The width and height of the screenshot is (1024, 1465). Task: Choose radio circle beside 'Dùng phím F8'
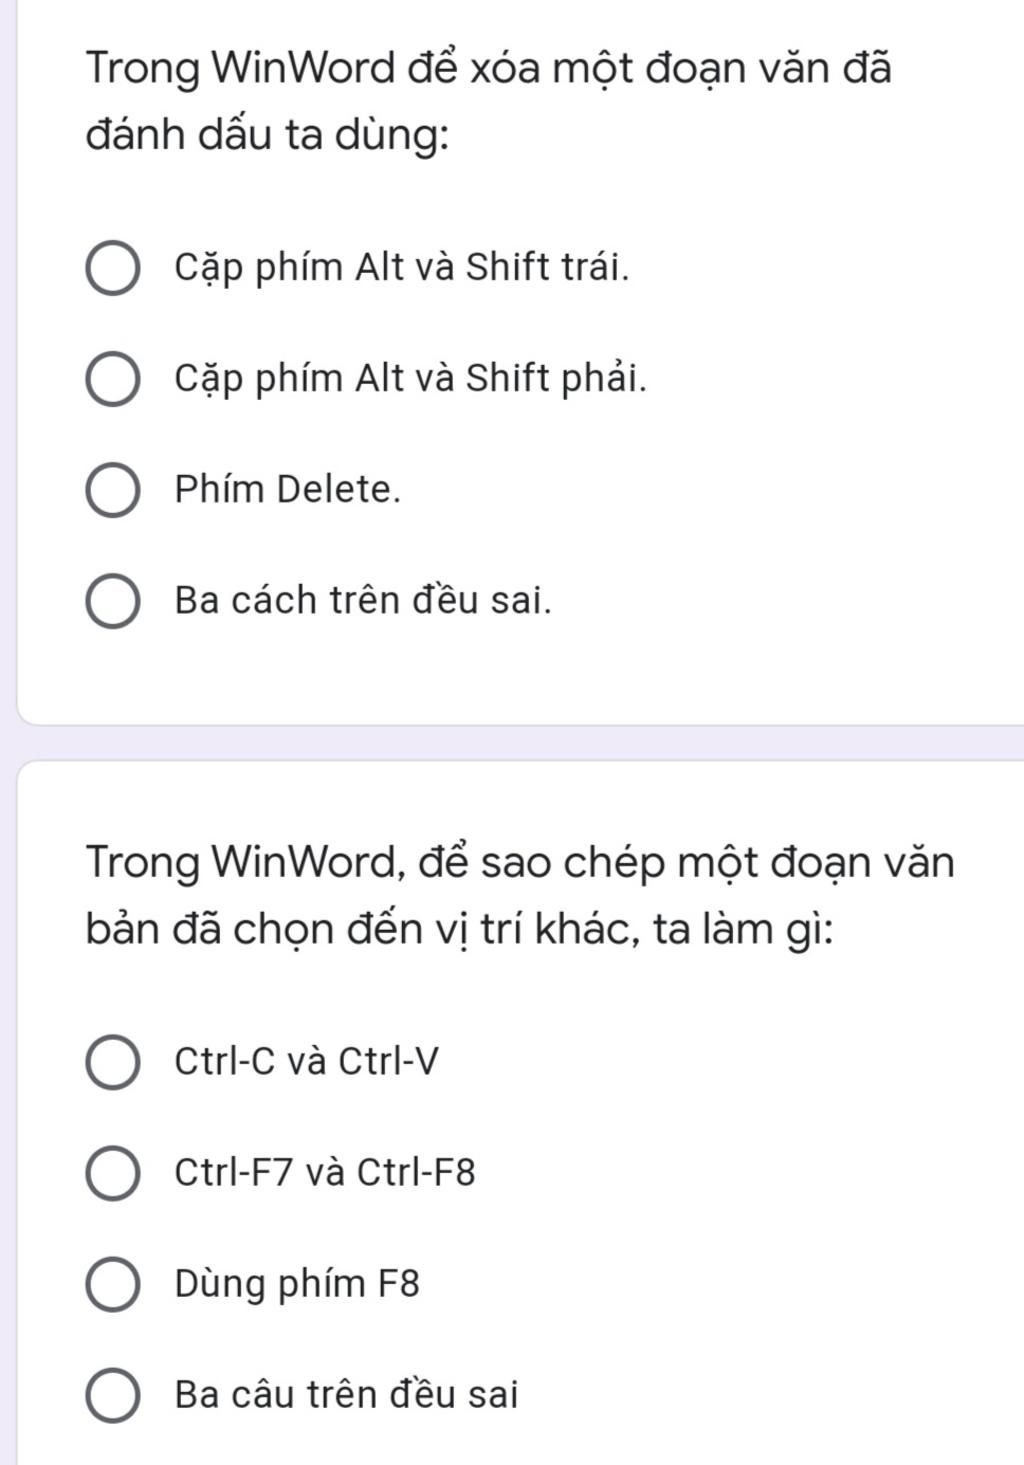112,1283
